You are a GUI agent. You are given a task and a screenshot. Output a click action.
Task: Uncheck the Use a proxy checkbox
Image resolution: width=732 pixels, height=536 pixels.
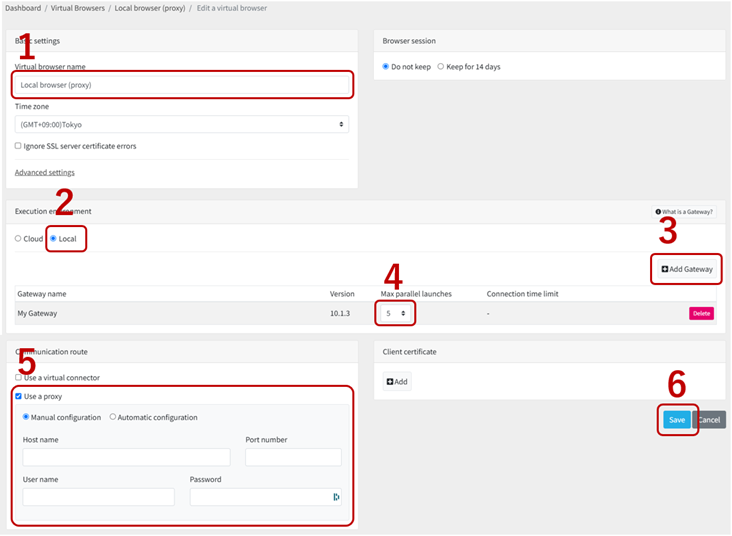coord(18,396)
